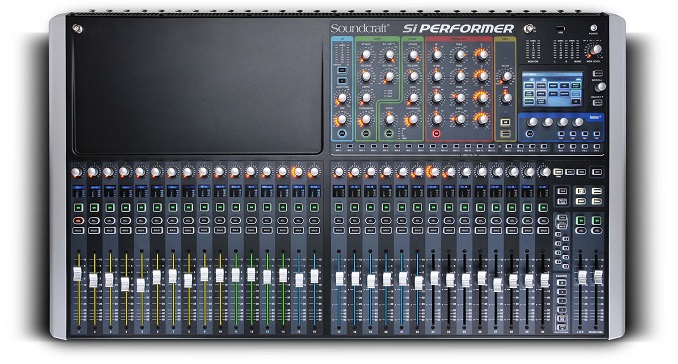Image resolution: width=678 pixels, height=364 pixels.
Task: Click the red-lit EQ enable button
Action: pyautogui.click(x=436, y=134)
